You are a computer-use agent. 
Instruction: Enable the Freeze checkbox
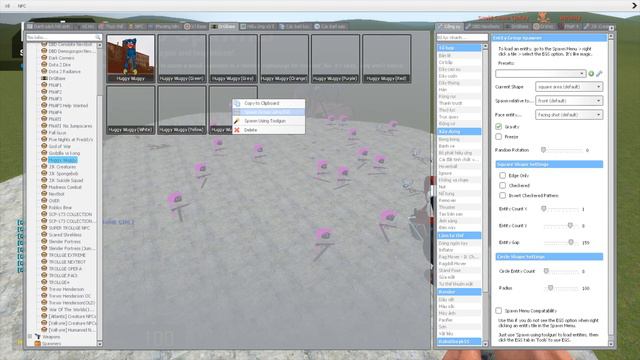(x=498, y=136)
